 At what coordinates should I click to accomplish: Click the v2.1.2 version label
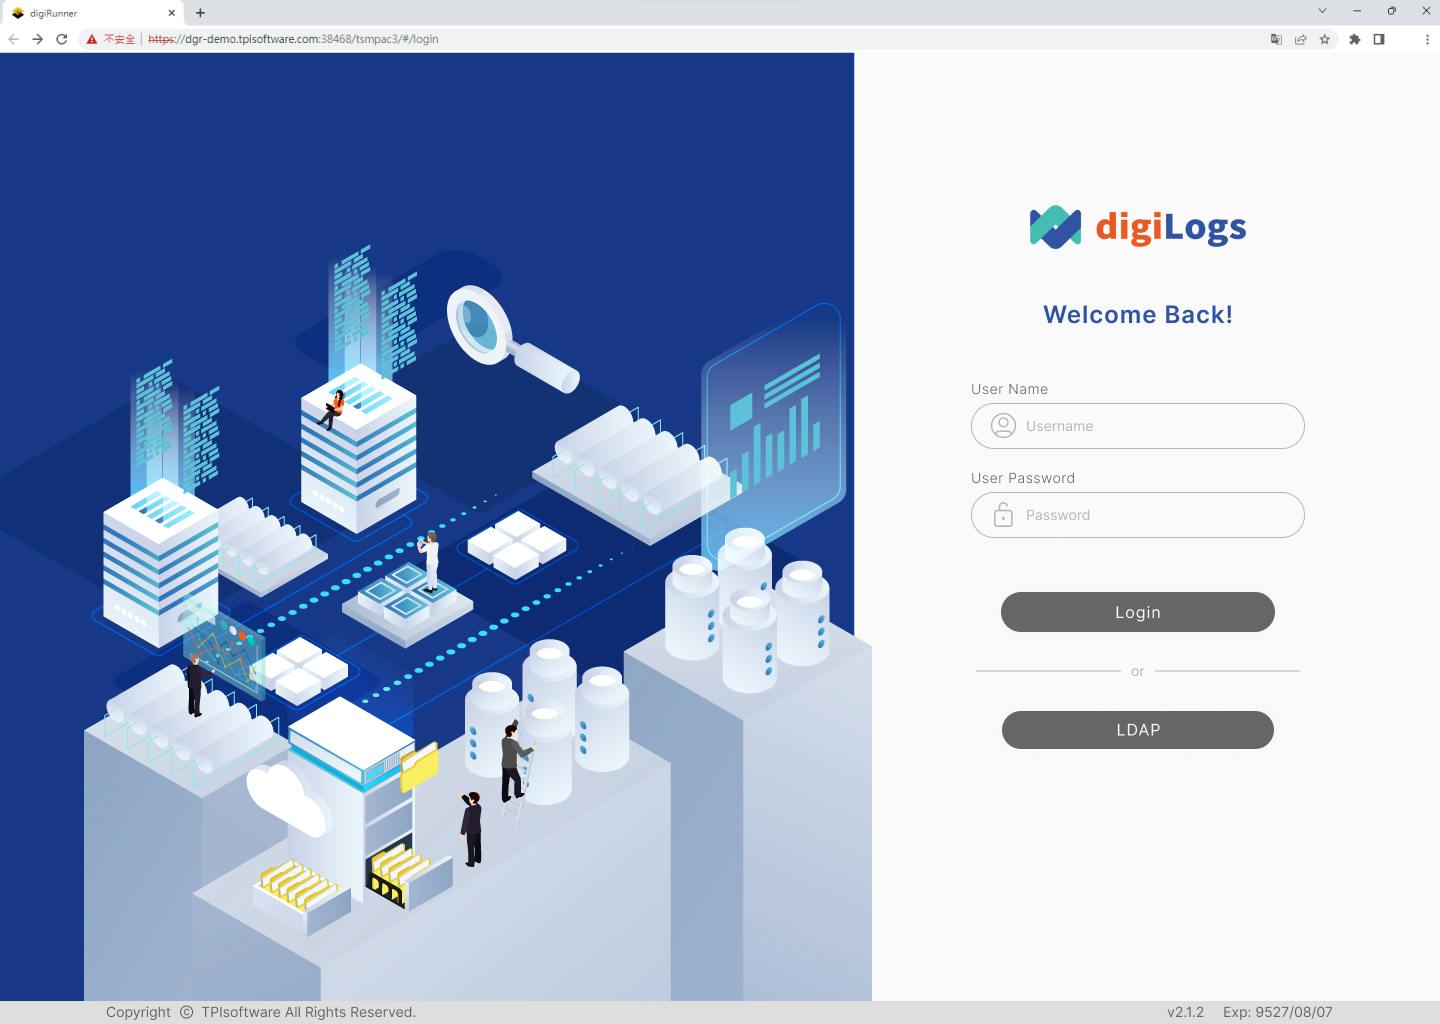coord(1186,1011)
